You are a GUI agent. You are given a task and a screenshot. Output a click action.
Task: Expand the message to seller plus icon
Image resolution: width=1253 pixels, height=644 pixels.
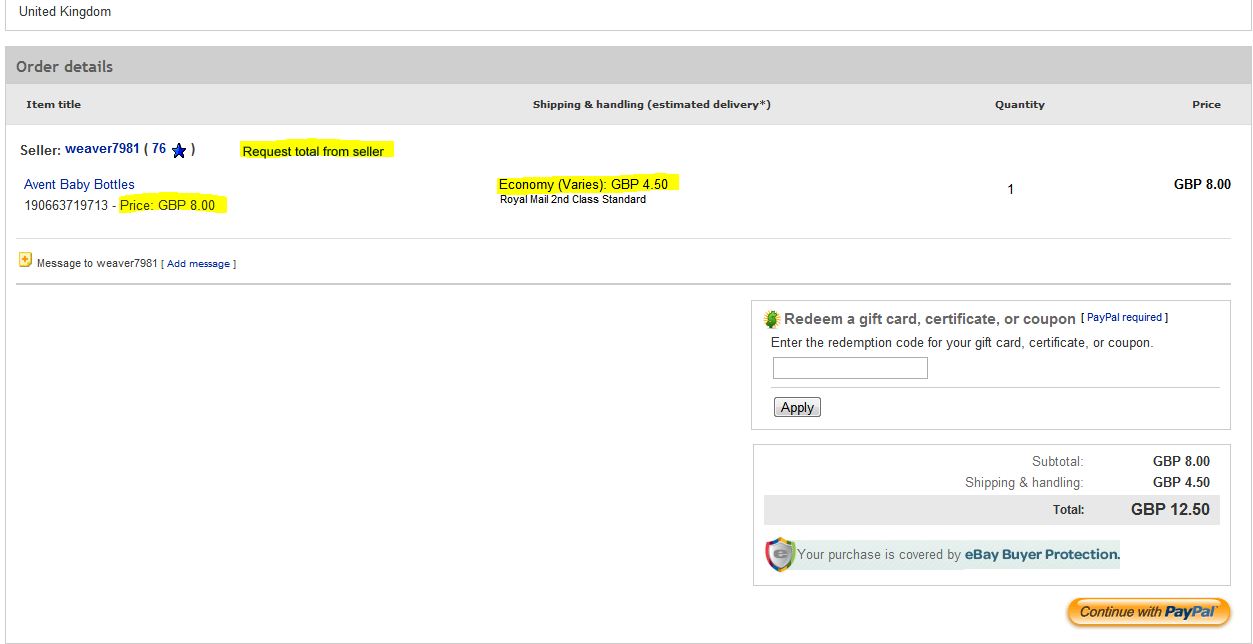[x=26, y=260]
